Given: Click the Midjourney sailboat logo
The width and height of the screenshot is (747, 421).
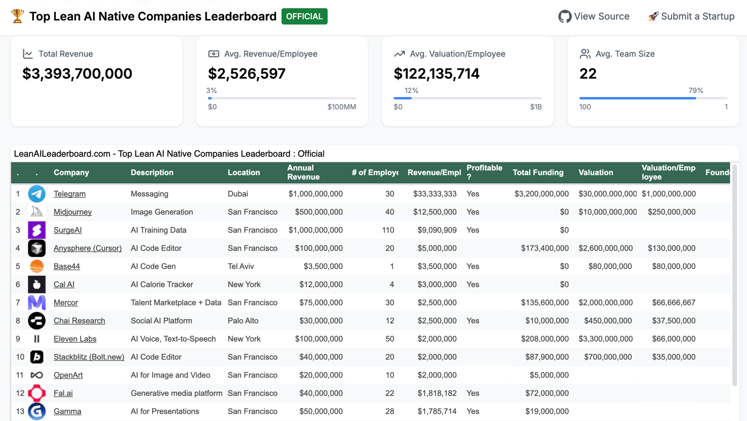Looking at the screenshot, I should 37,212.
